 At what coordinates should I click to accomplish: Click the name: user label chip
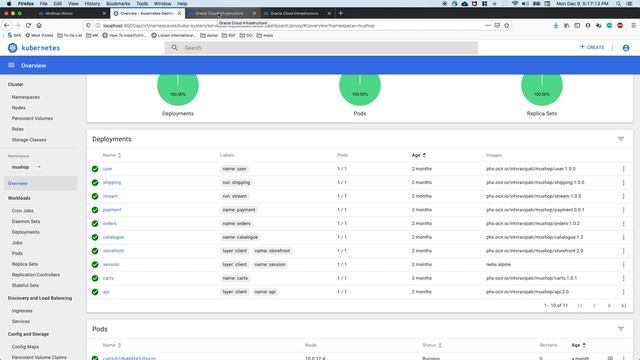(x=234, y=169)
